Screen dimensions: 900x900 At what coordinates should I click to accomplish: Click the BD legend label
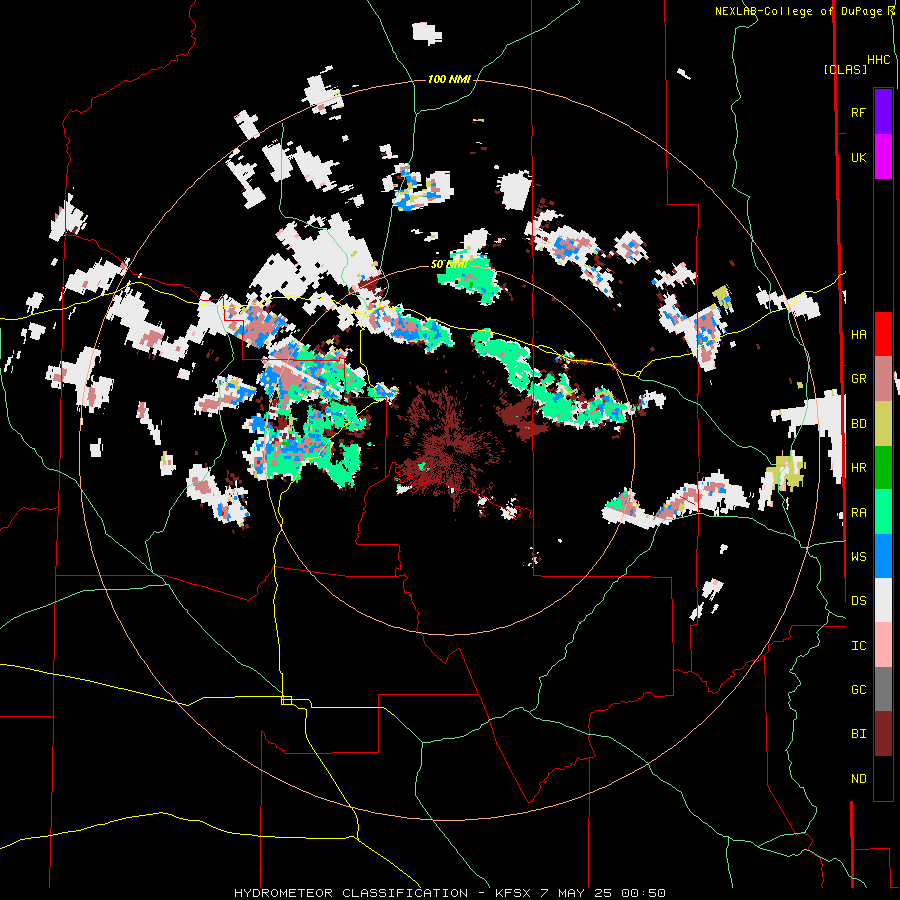point(858,424)
